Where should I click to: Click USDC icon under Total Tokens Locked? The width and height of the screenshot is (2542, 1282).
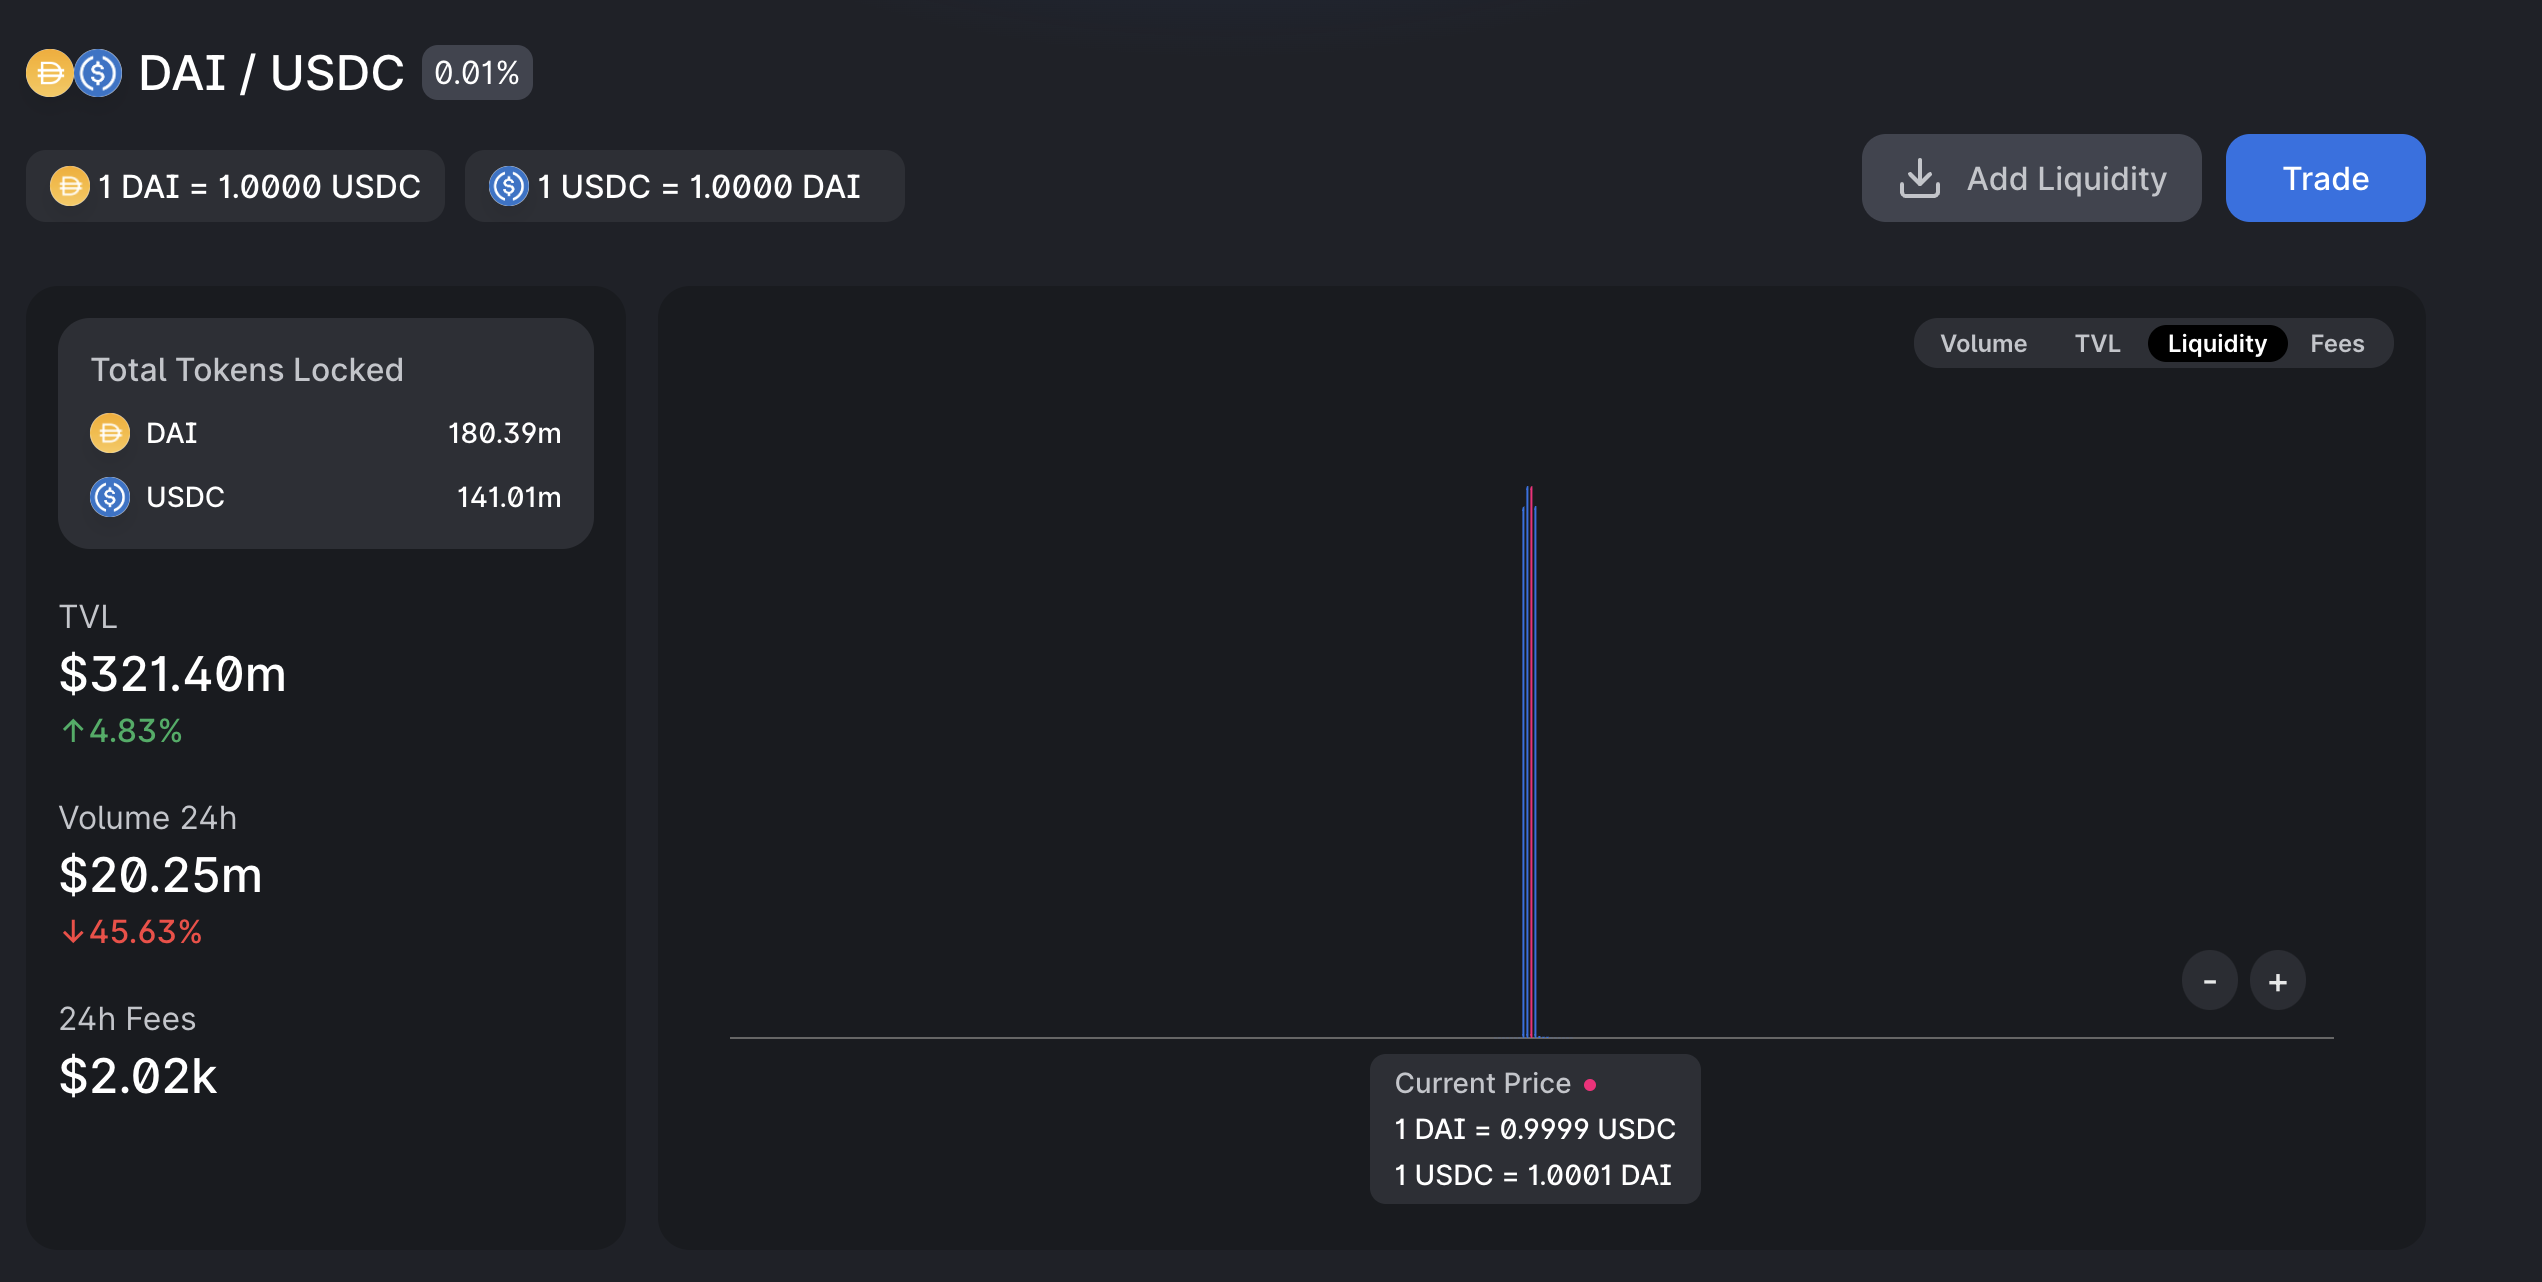[x=110, y=497]
